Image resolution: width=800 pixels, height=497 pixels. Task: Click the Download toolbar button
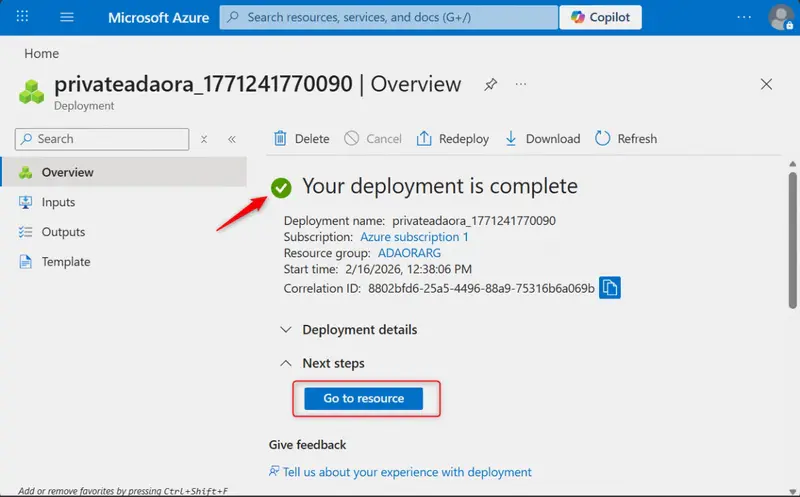[542, 139]
